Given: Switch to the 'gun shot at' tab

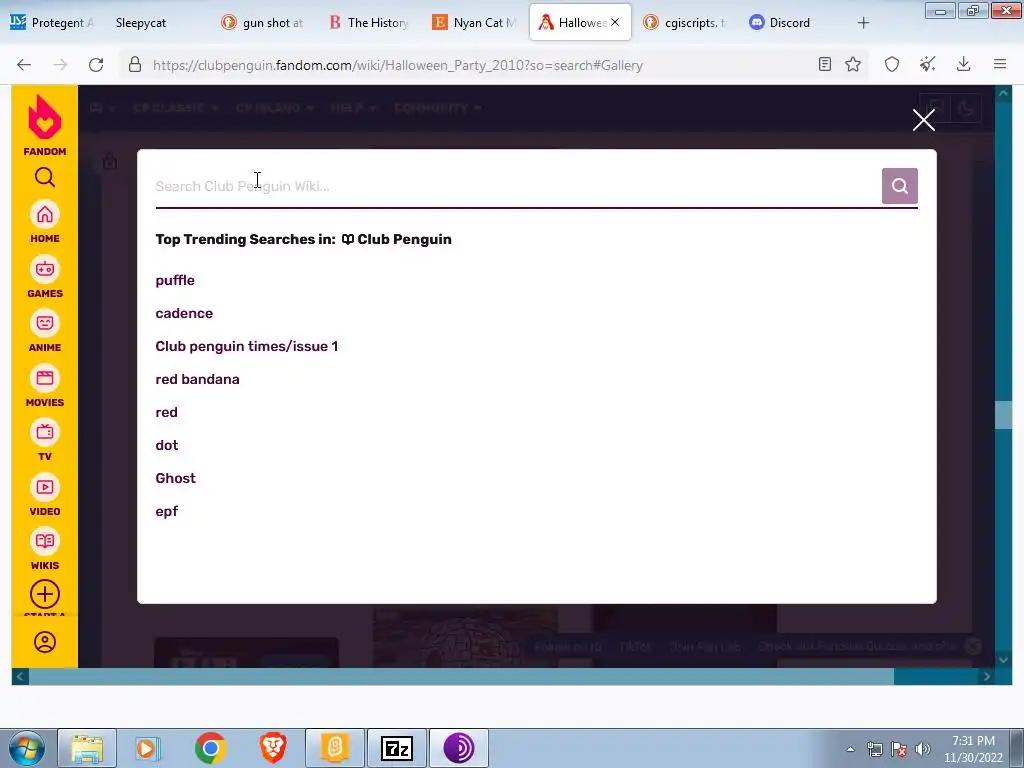Looking at the screenshot, I should 263,23.
